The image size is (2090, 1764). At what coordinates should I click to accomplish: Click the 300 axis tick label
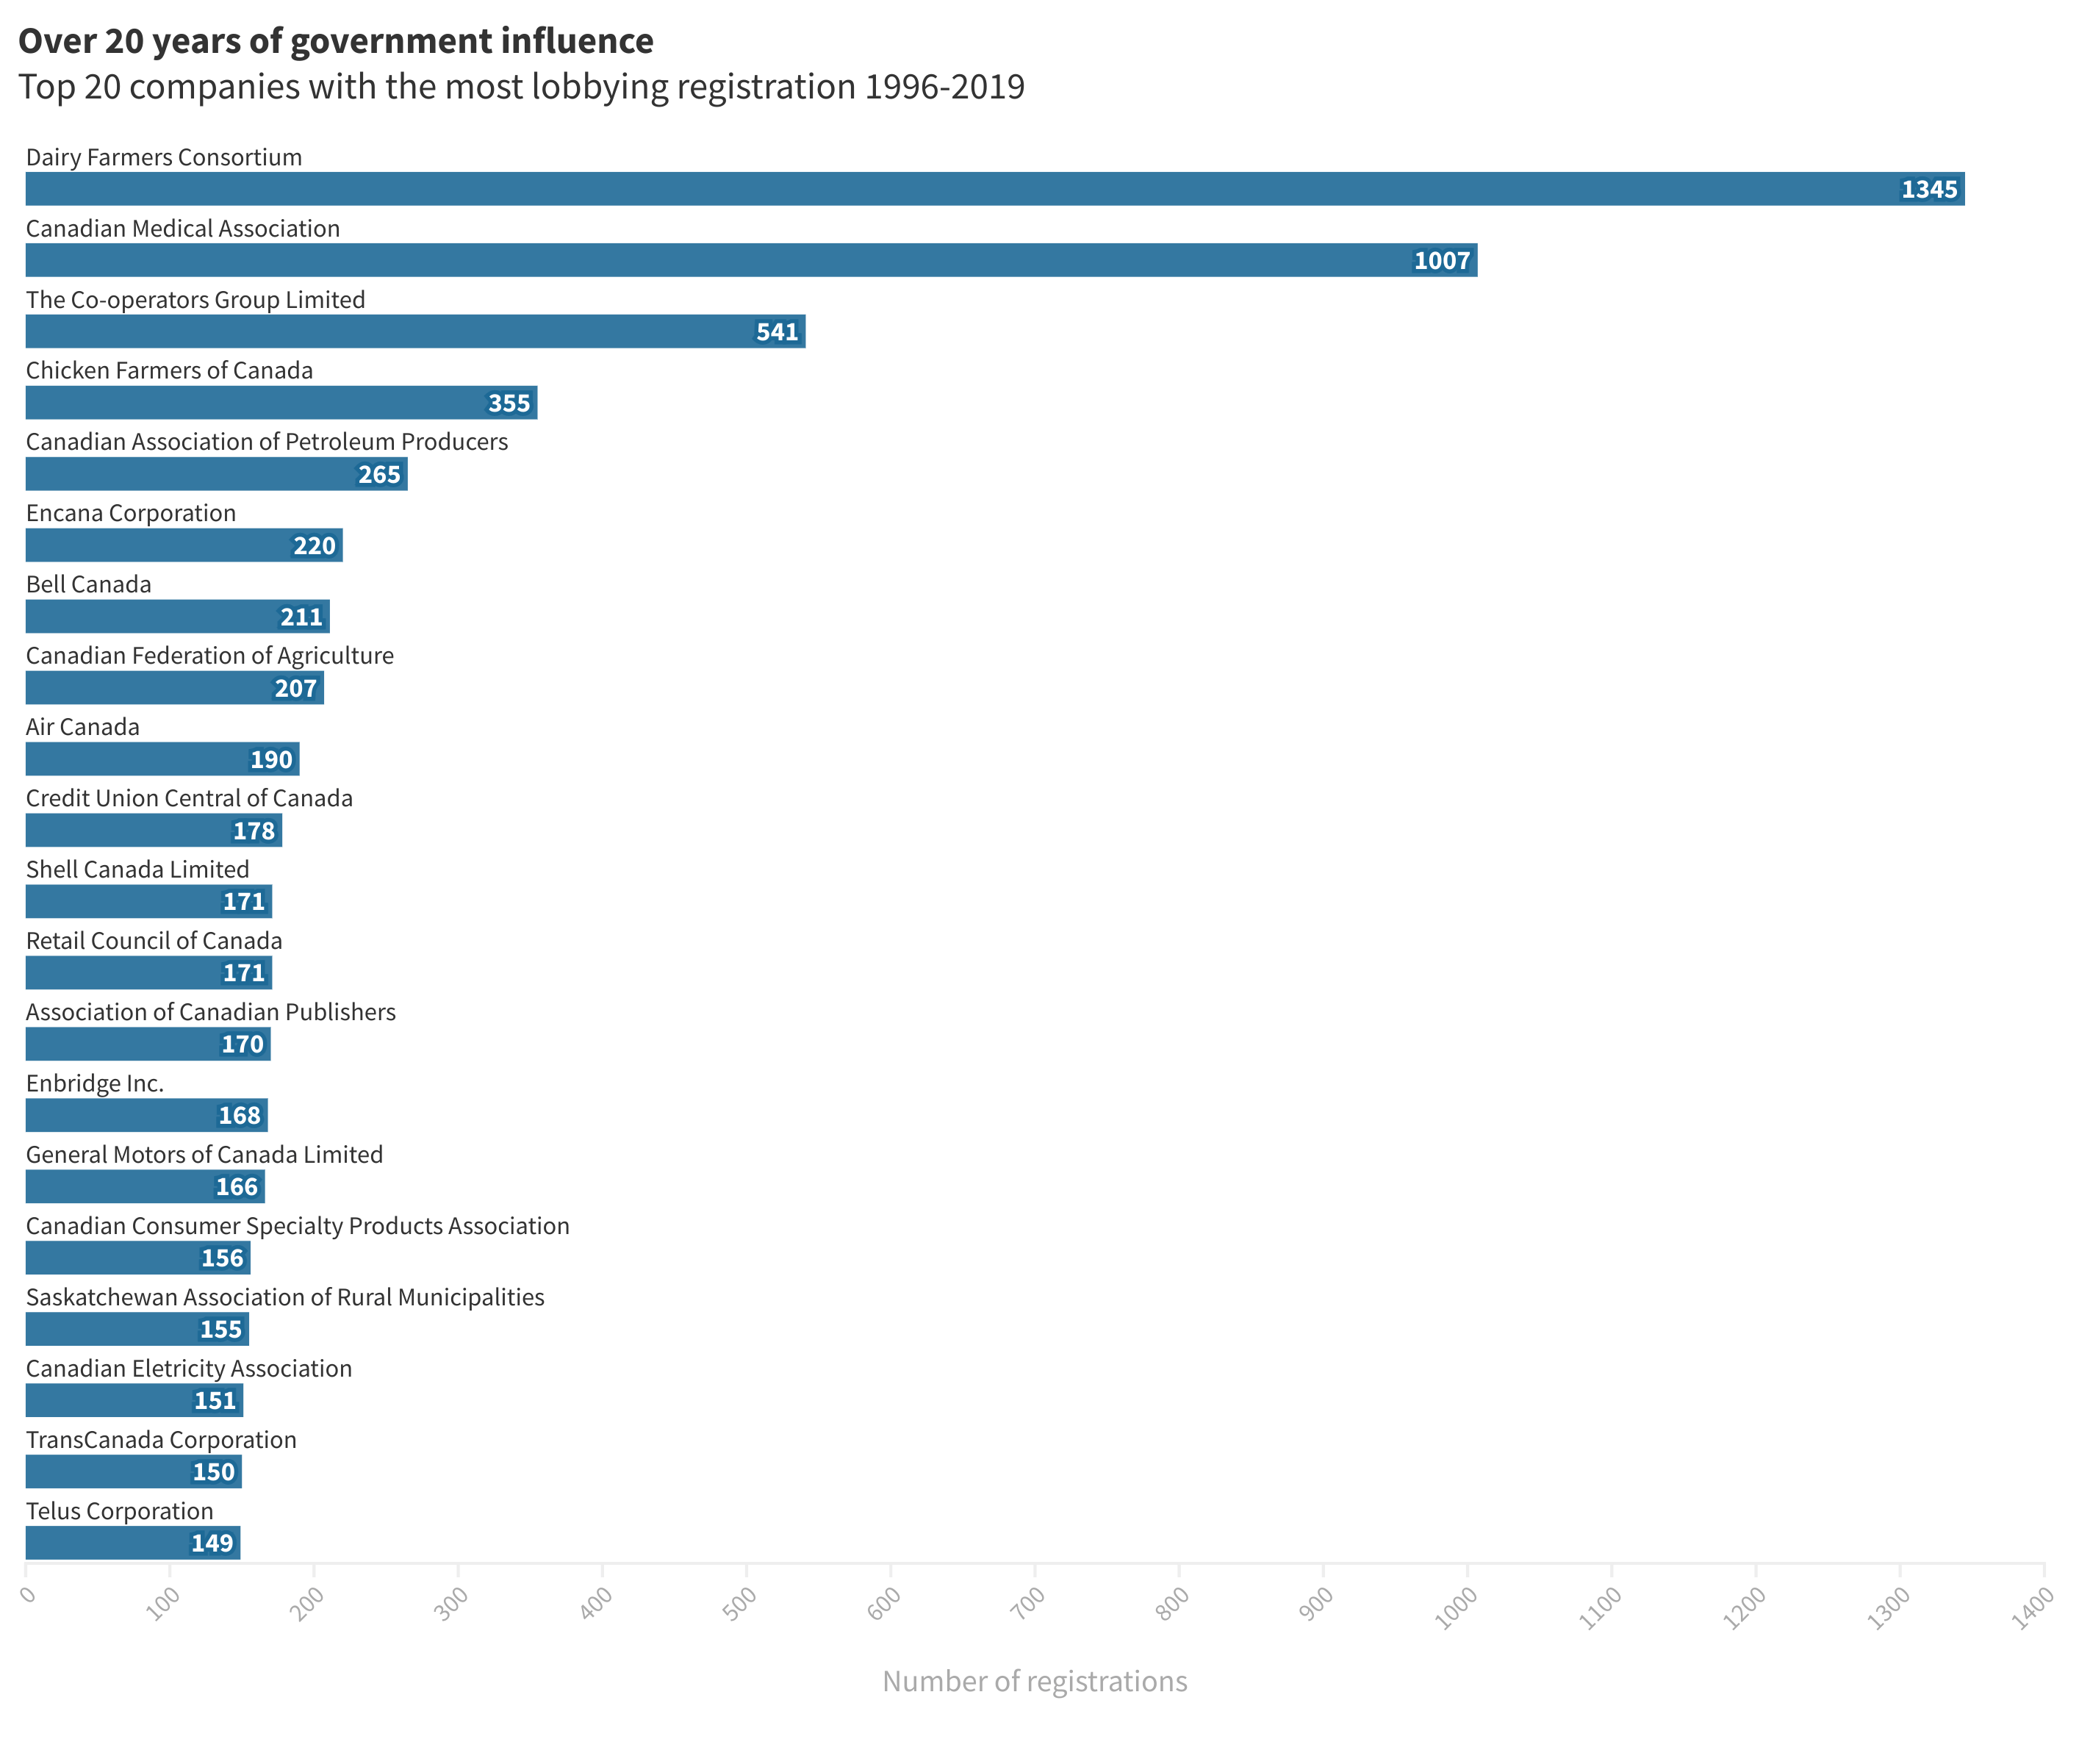[x=452, y=1604]
